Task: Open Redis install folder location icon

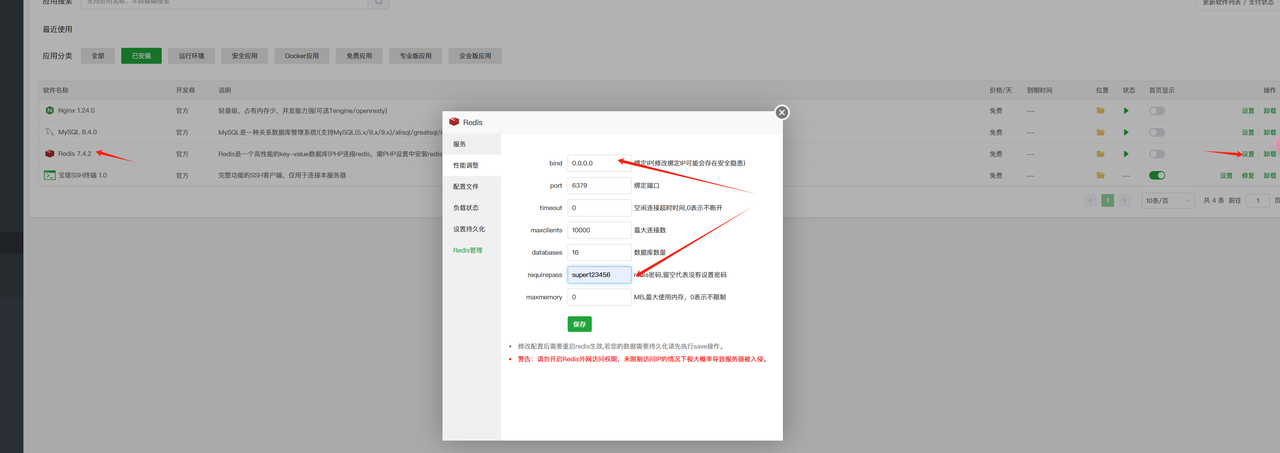Action: click(x=1101, y=154)
